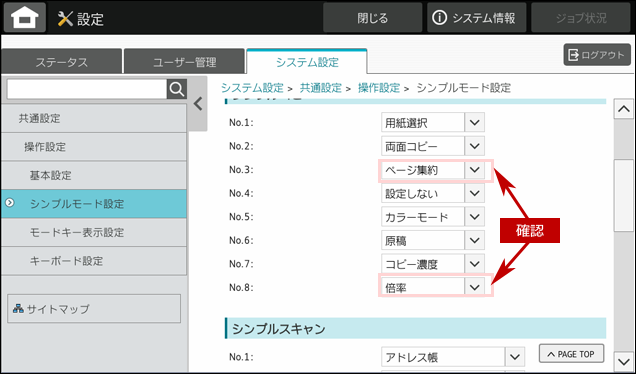Click the wrench settings icon
This screenshot has width=636, height=374.
coord(65,19)
